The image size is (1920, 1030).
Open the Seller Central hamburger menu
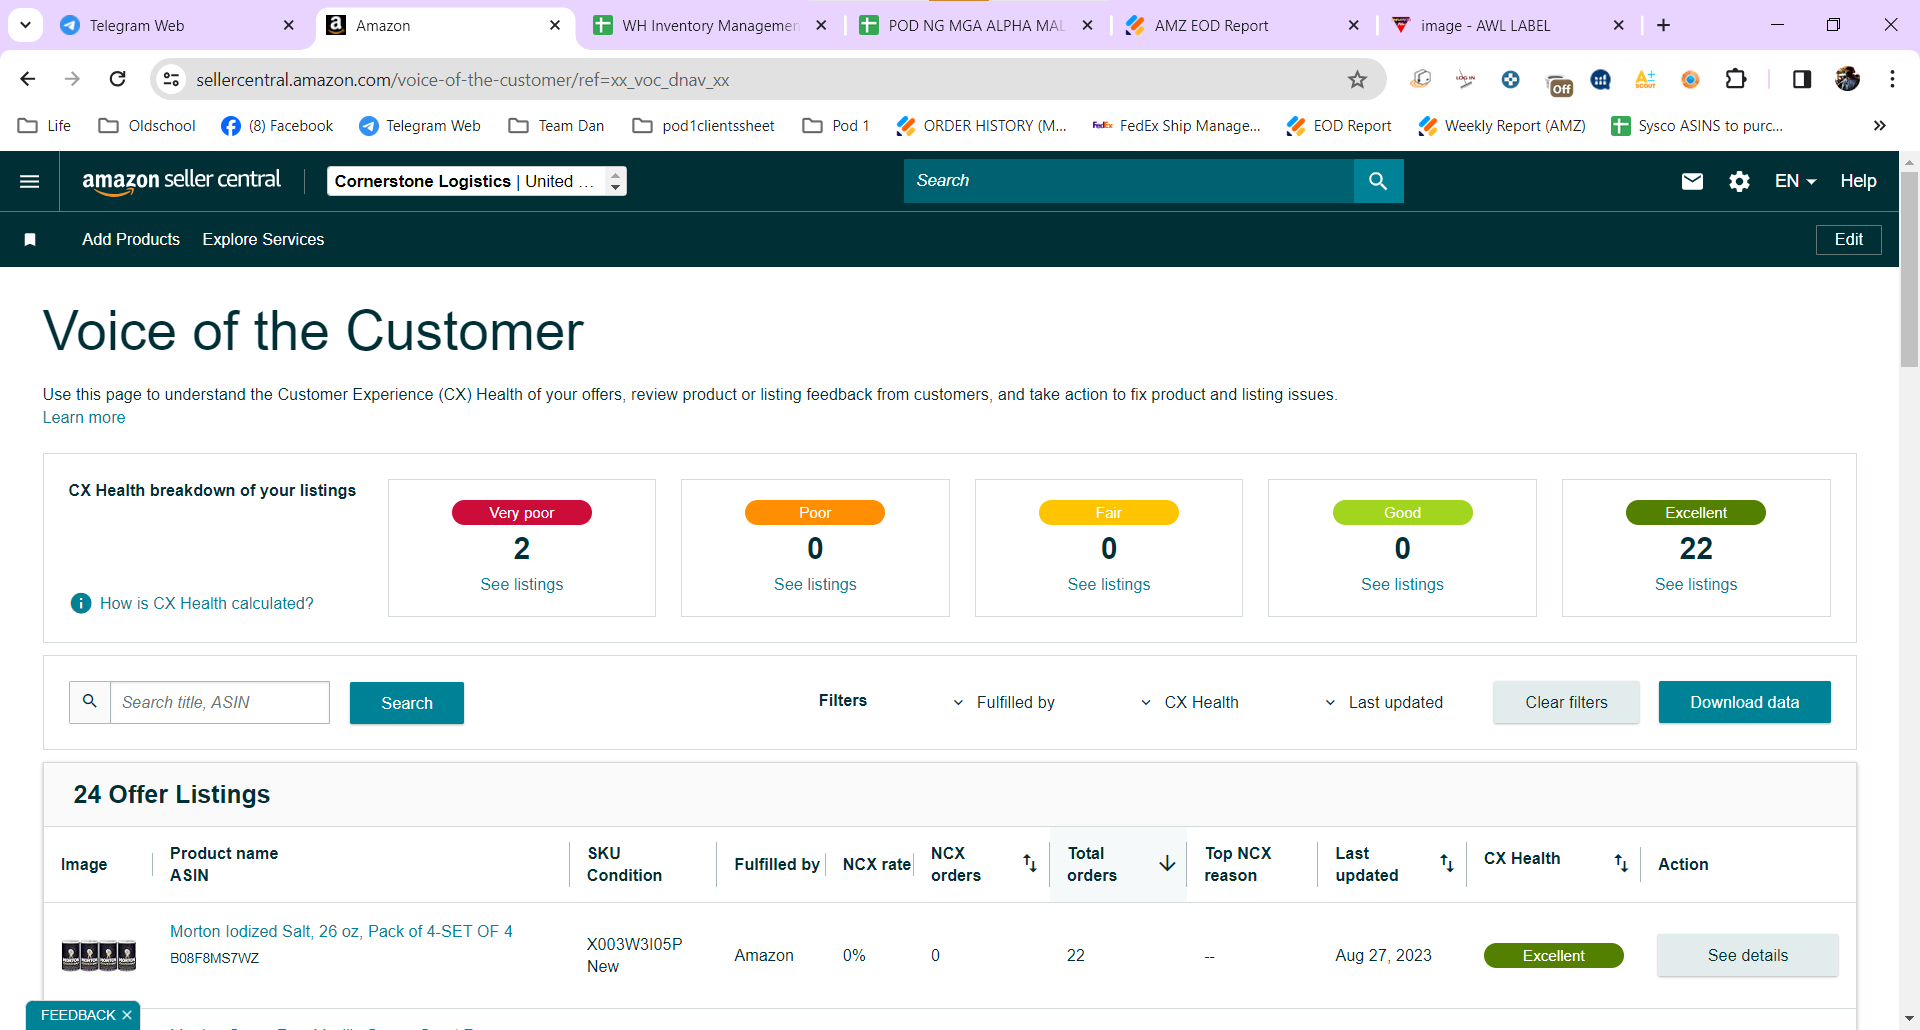coord(30,181)
